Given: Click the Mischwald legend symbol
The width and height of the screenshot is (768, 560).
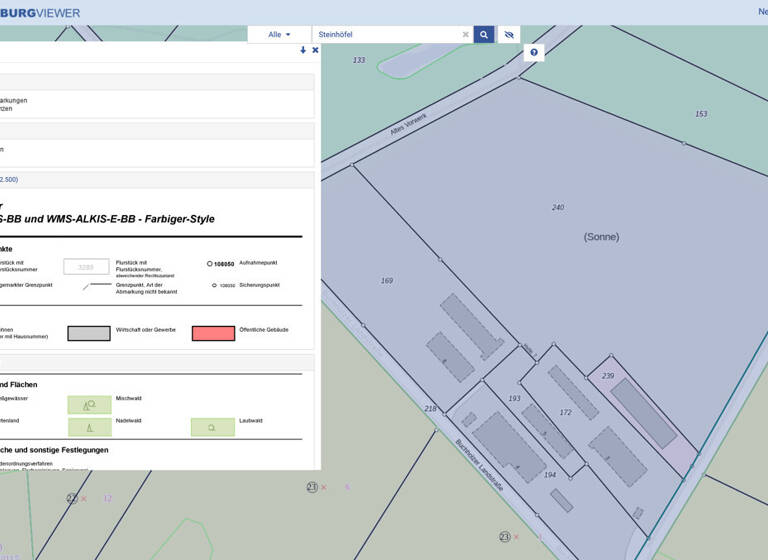Looking at the screenshot, I should 89,404.
